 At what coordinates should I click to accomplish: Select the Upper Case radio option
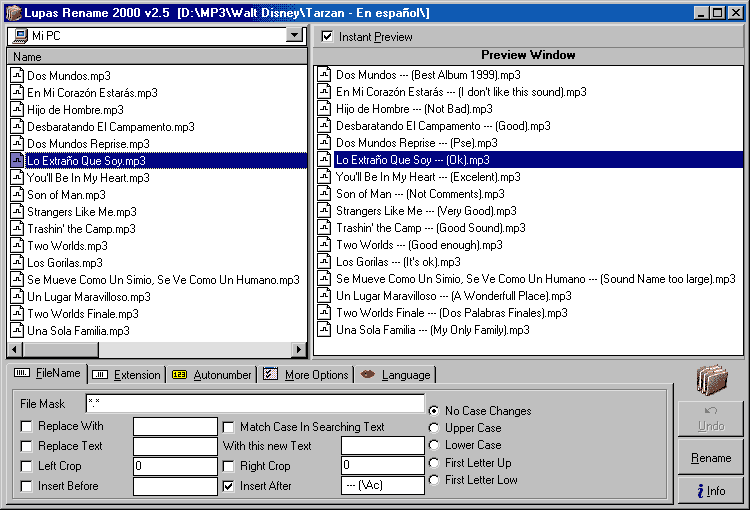434,428
